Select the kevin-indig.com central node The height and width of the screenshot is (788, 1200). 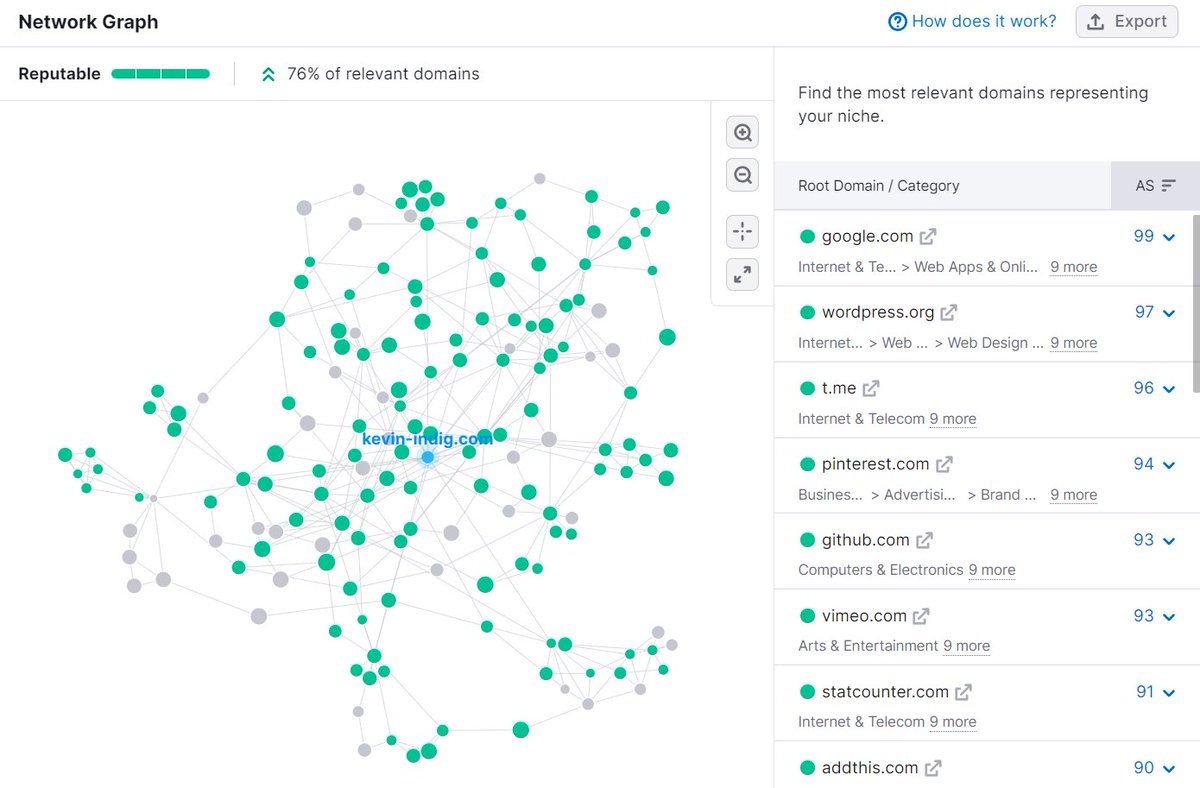428,456
